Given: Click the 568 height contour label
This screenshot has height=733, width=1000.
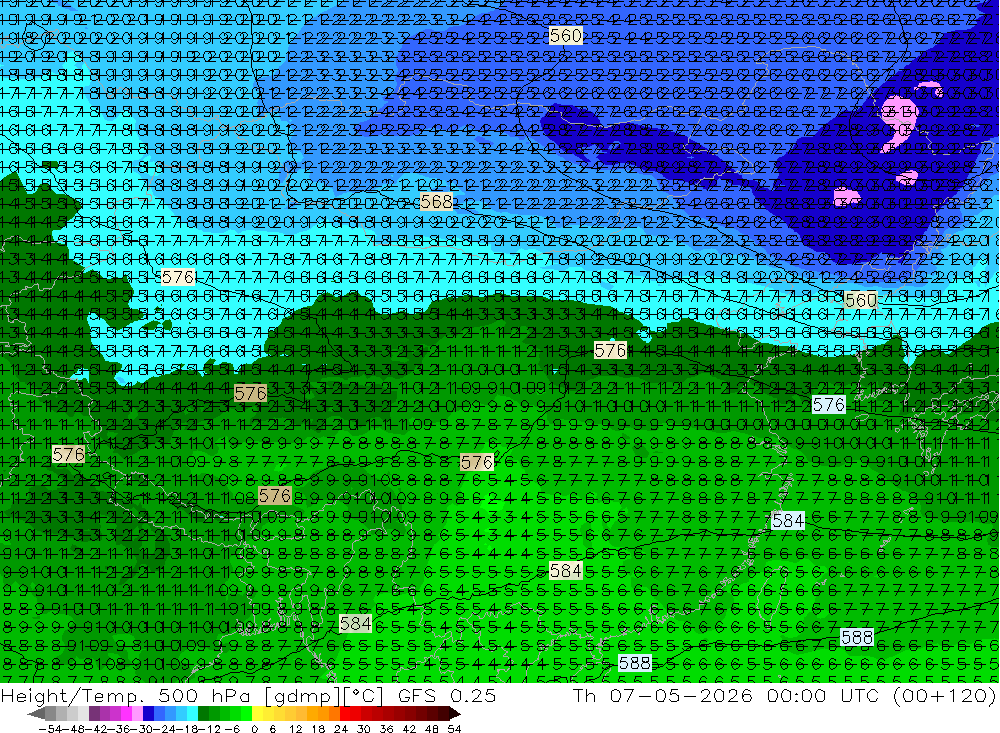Looking at the screenshot, I should coord(437,202).
